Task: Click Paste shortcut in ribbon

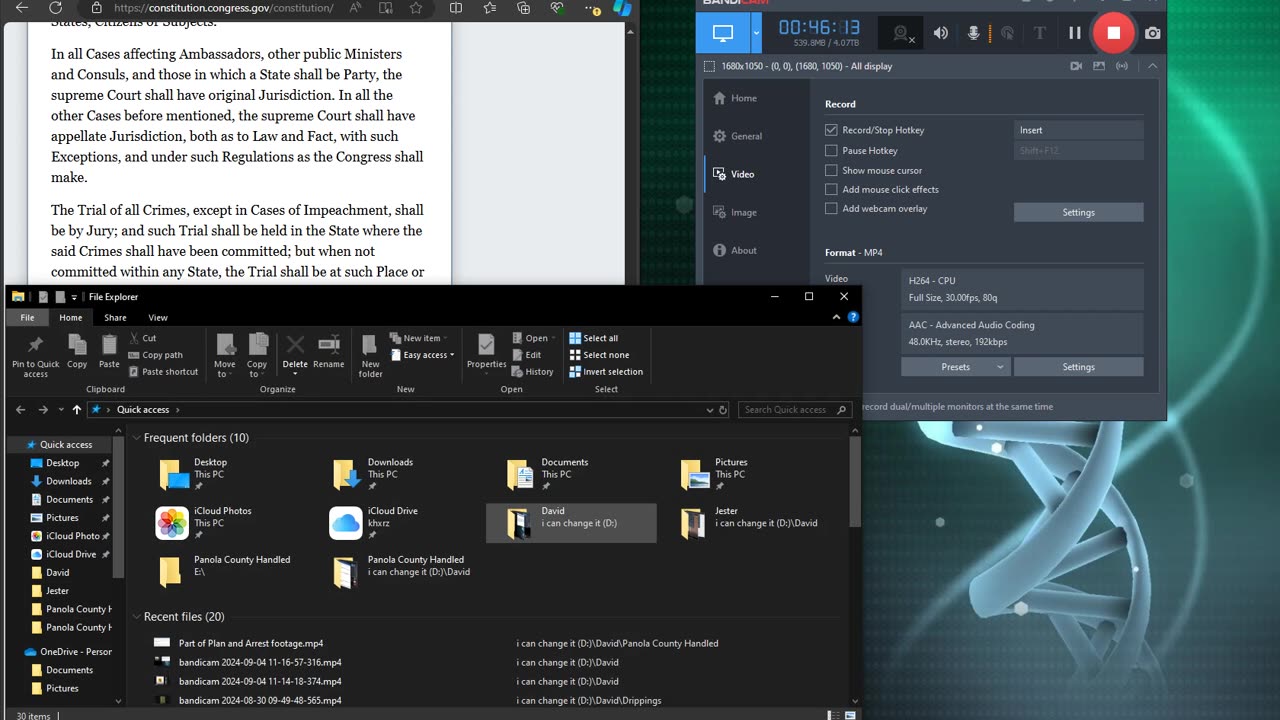Action: (x=163, y=372)
